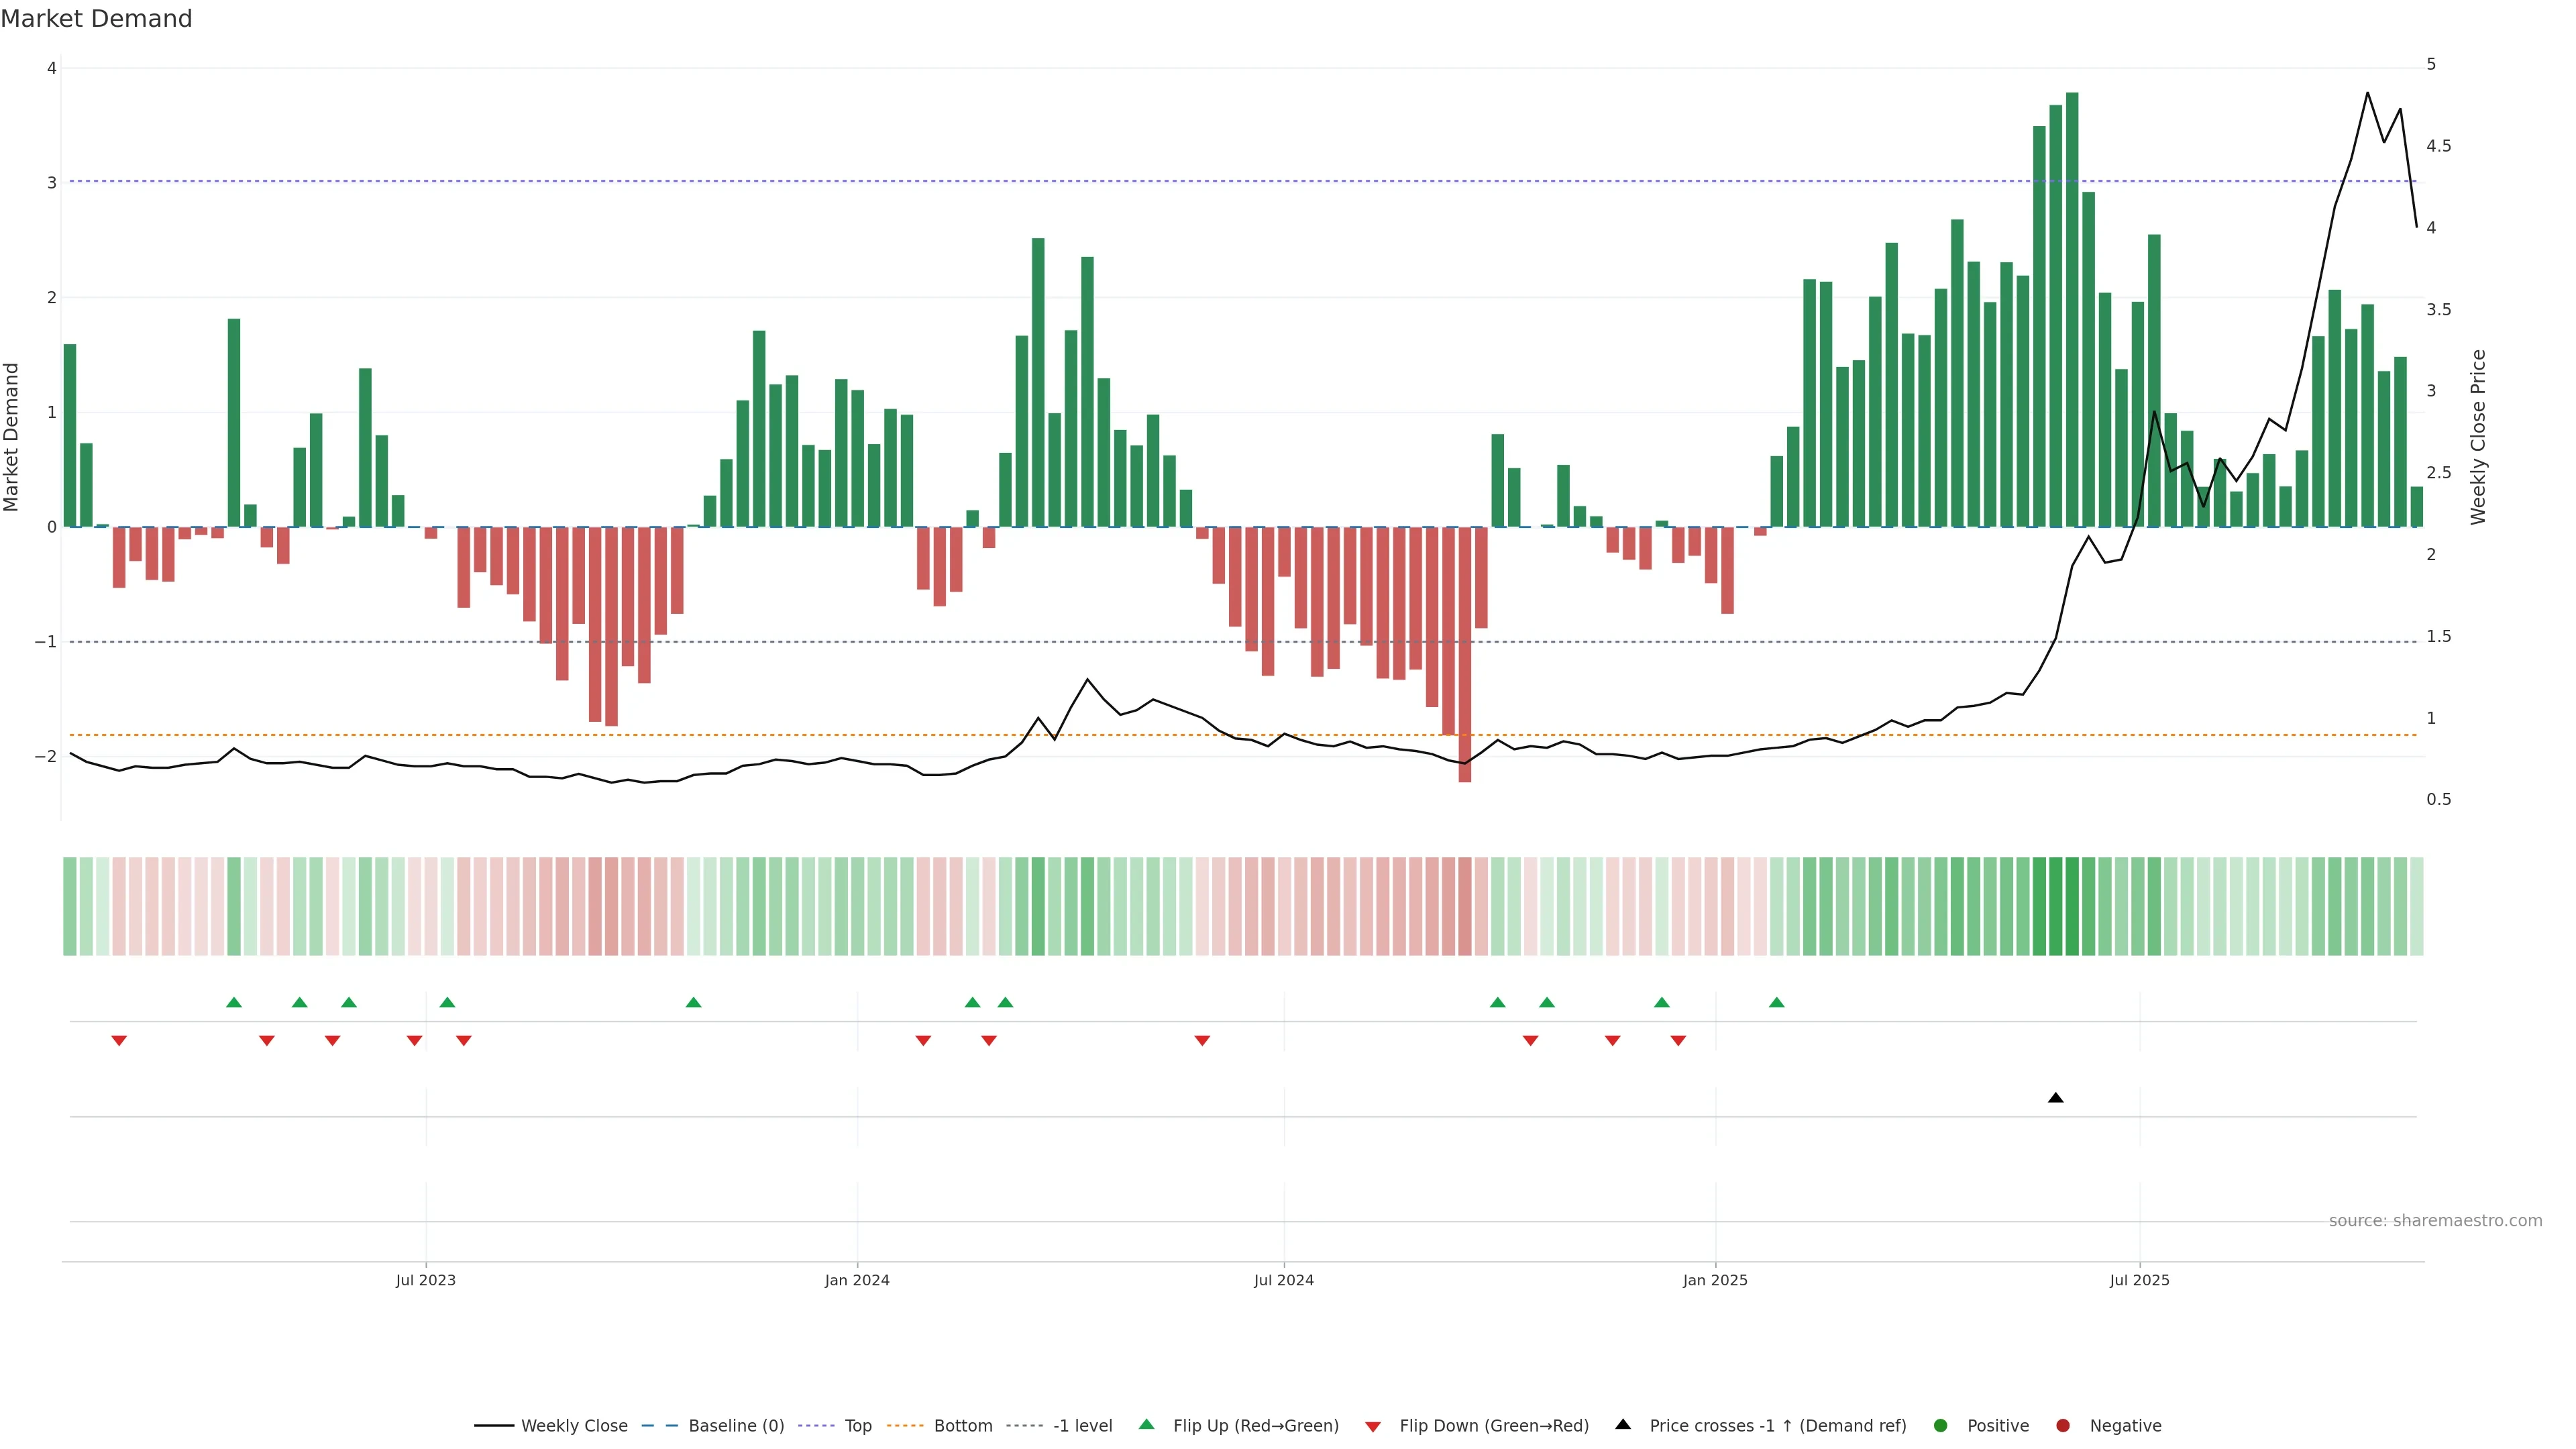Click the red Negative legend dot
Image resolution: width=2576 pixels, height=1449 pixels.
pyautogui.click(x=2063, y=1425)
